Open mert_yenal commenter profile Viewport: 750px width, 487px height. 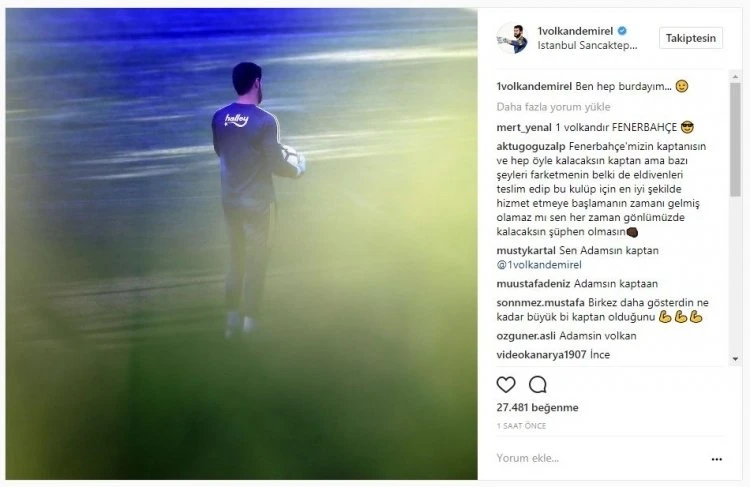(524, 128)
